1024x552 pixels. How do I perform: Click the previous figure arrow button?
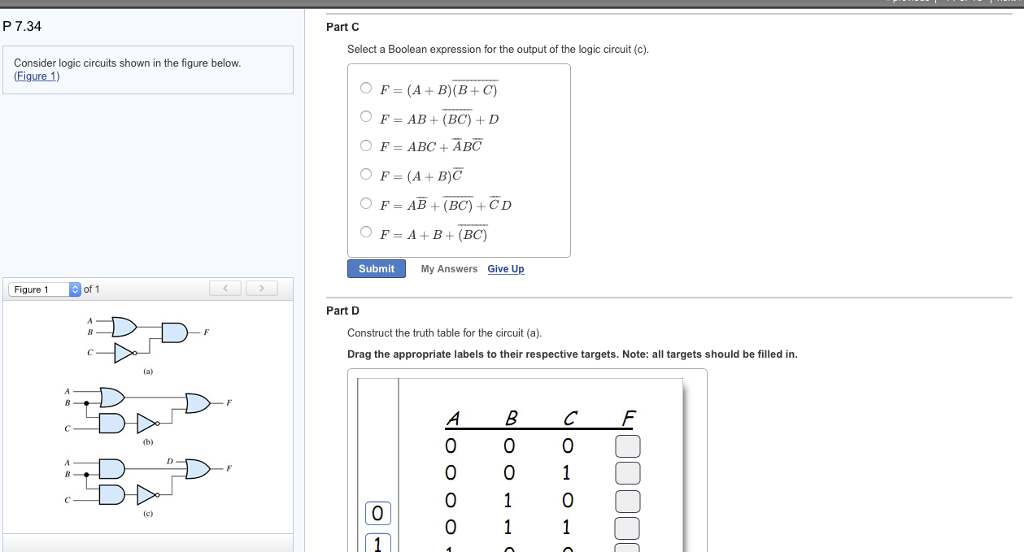225,288
